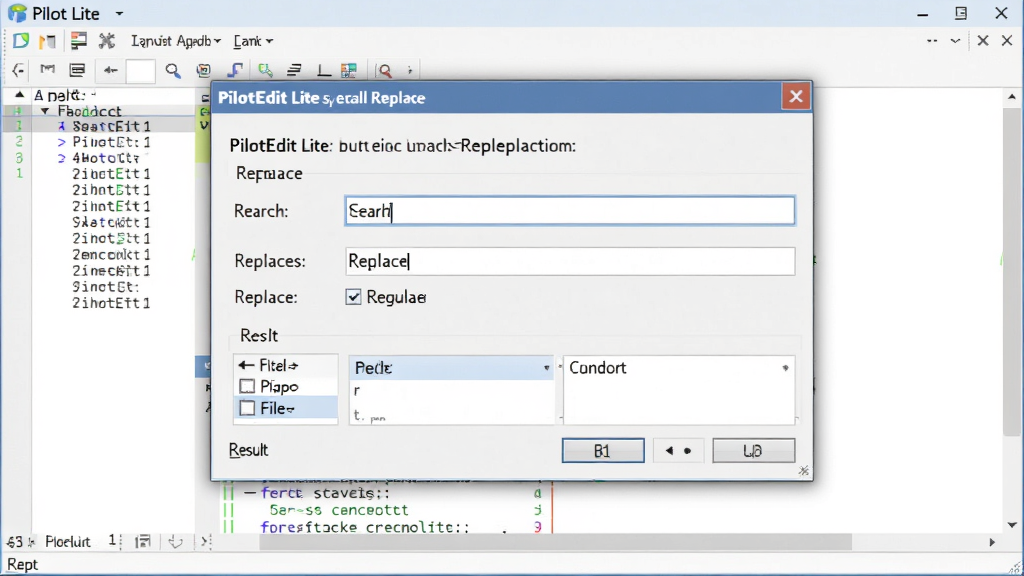
Task: Expand the PinotEt:1 tree node
Action: [x=61, y=142]
